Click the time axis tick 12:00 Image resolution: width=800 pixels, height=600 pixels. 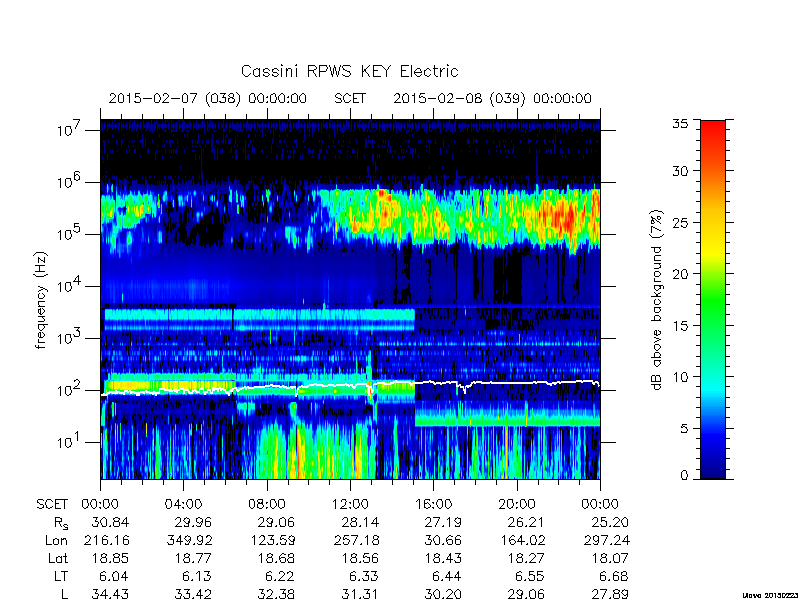(350, 504)
